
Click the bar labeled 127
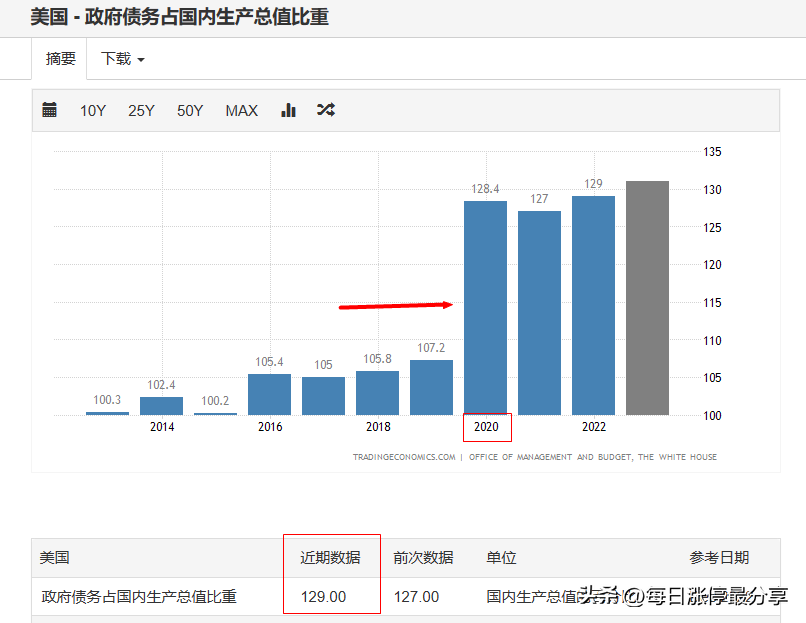[539, 313]
